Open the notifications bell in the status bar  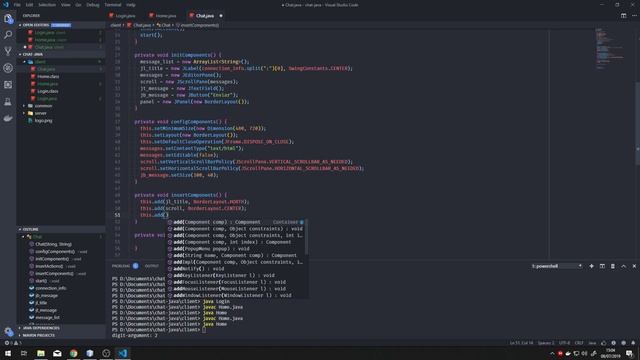pyautogui.click(x=633, y=343)
